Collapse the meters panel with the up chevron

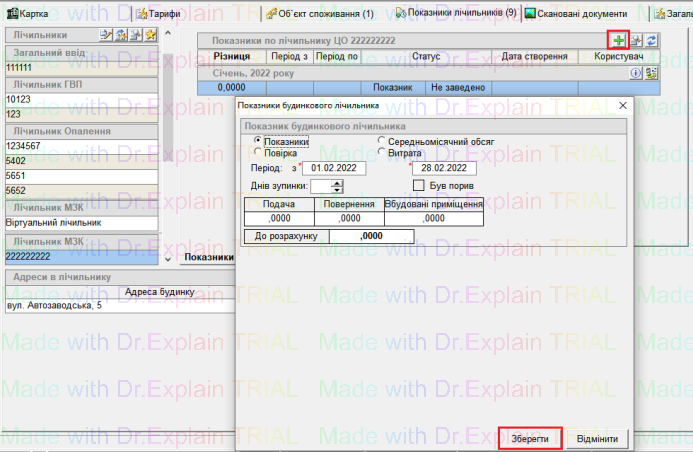click(168, 35)
